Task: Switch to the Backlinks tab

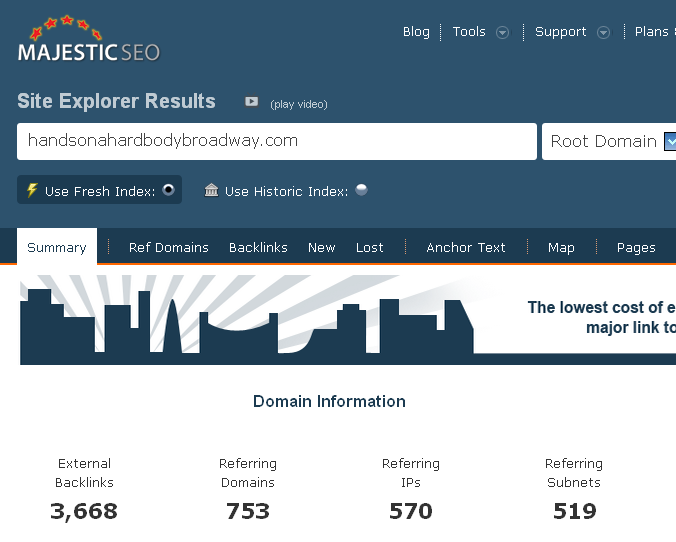Action: (x=258, y=248)
